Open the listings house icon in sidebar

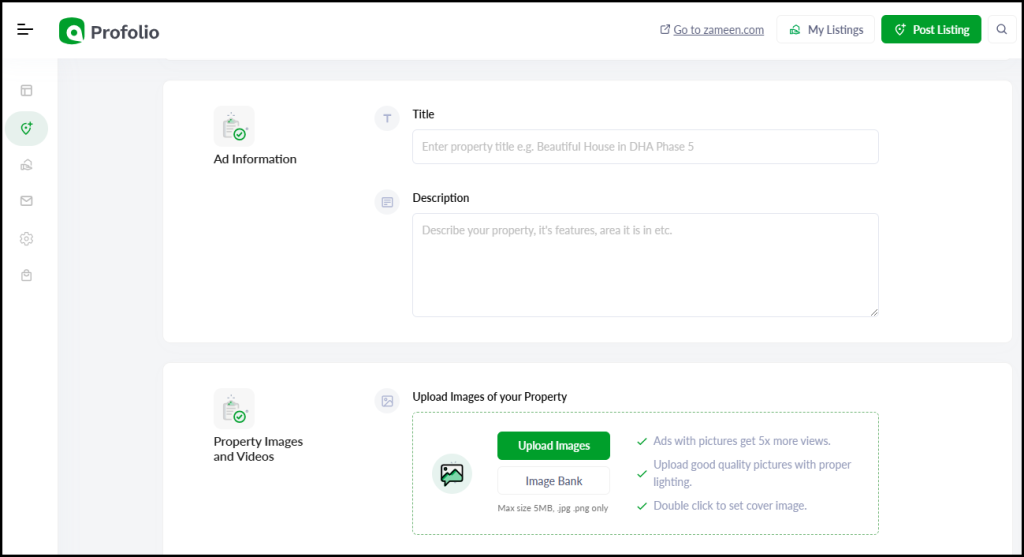point(26,165)
